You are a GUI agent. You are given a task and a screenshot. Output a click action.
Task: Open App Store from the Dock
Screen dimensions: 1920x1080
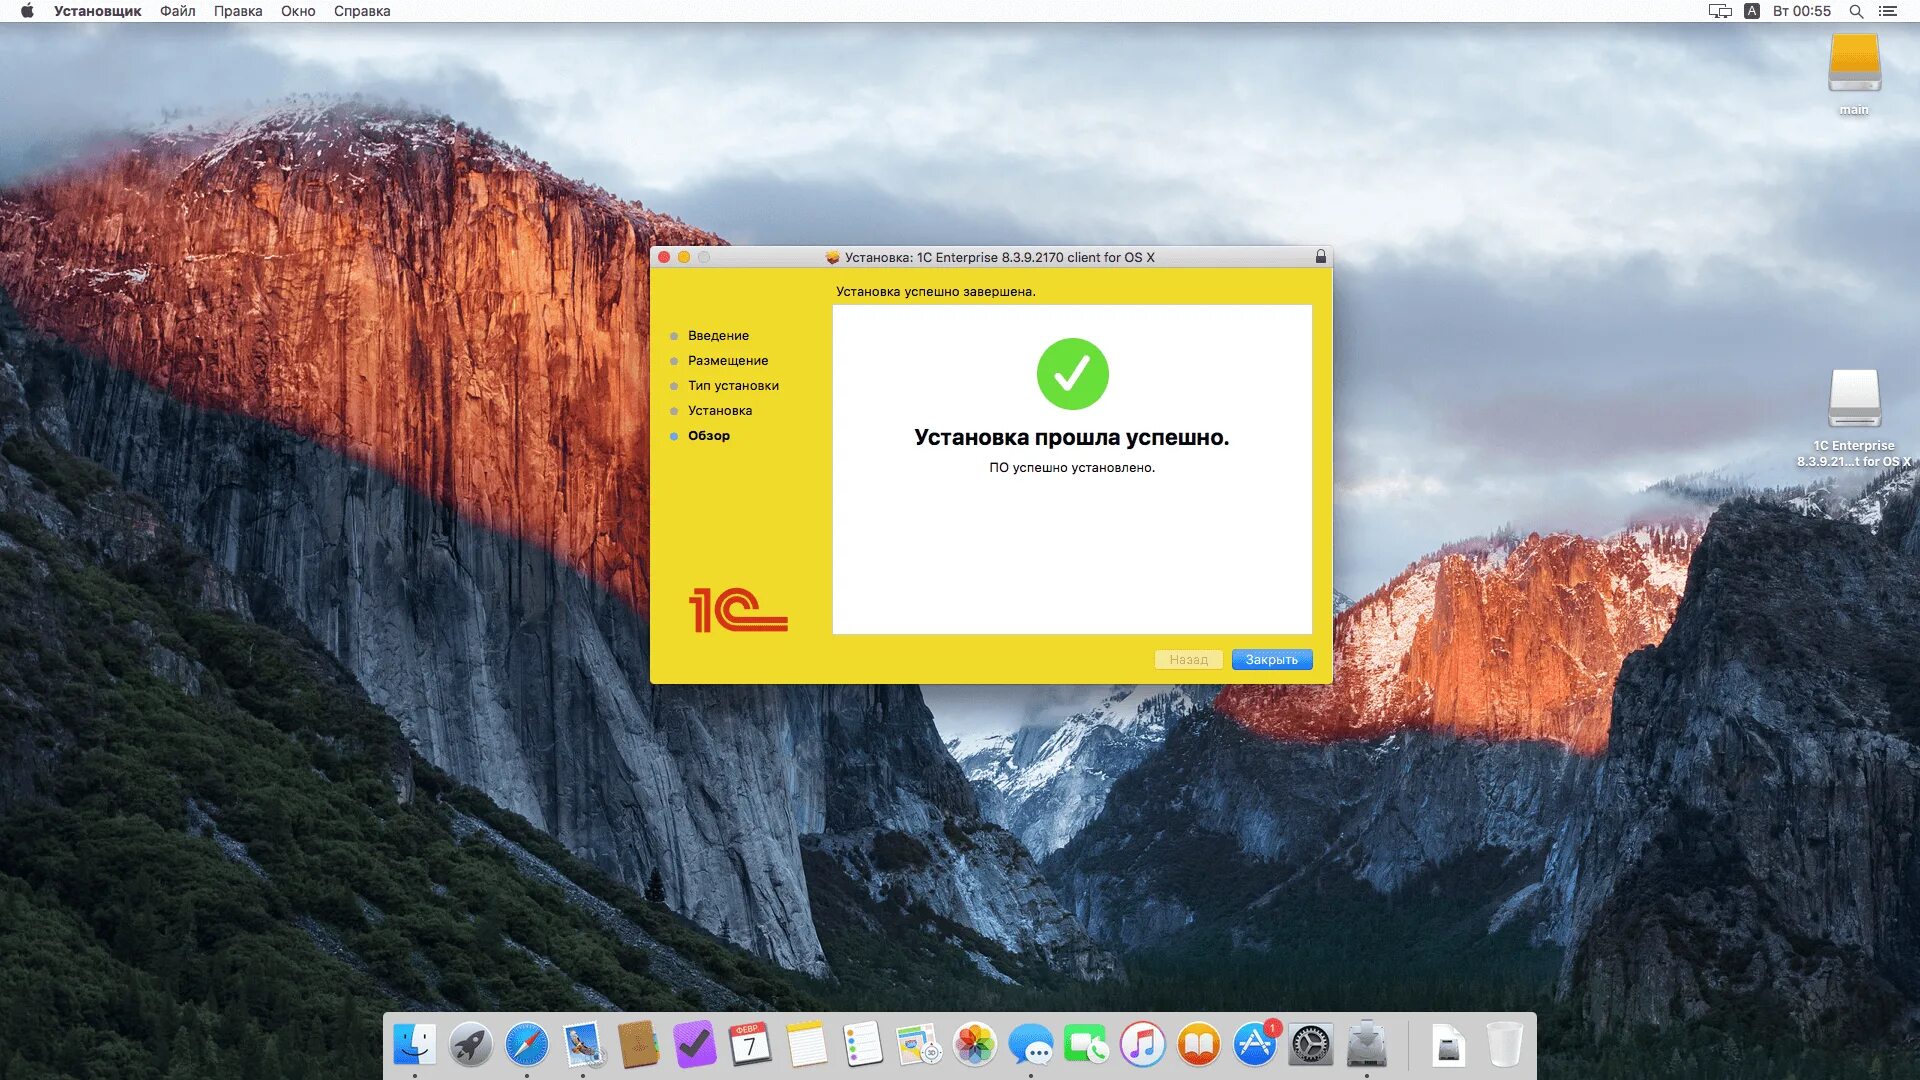[1254, 1045]
